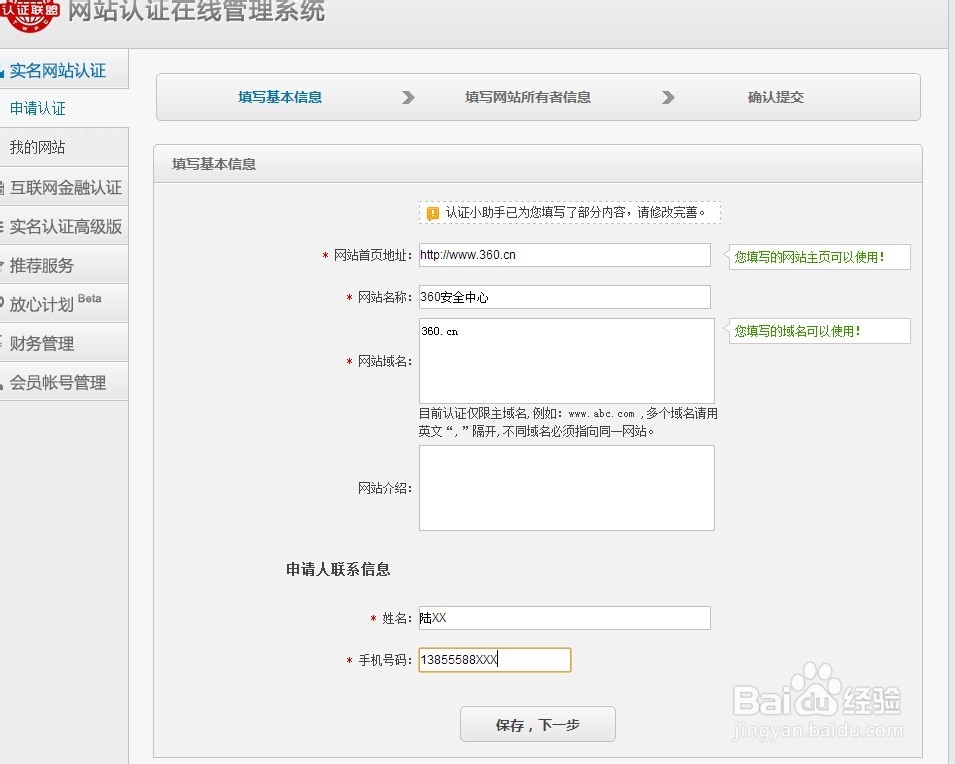The image size is (955, 764).
Task: Focus the 姓名 input field
Action: [x=565, y=618]
